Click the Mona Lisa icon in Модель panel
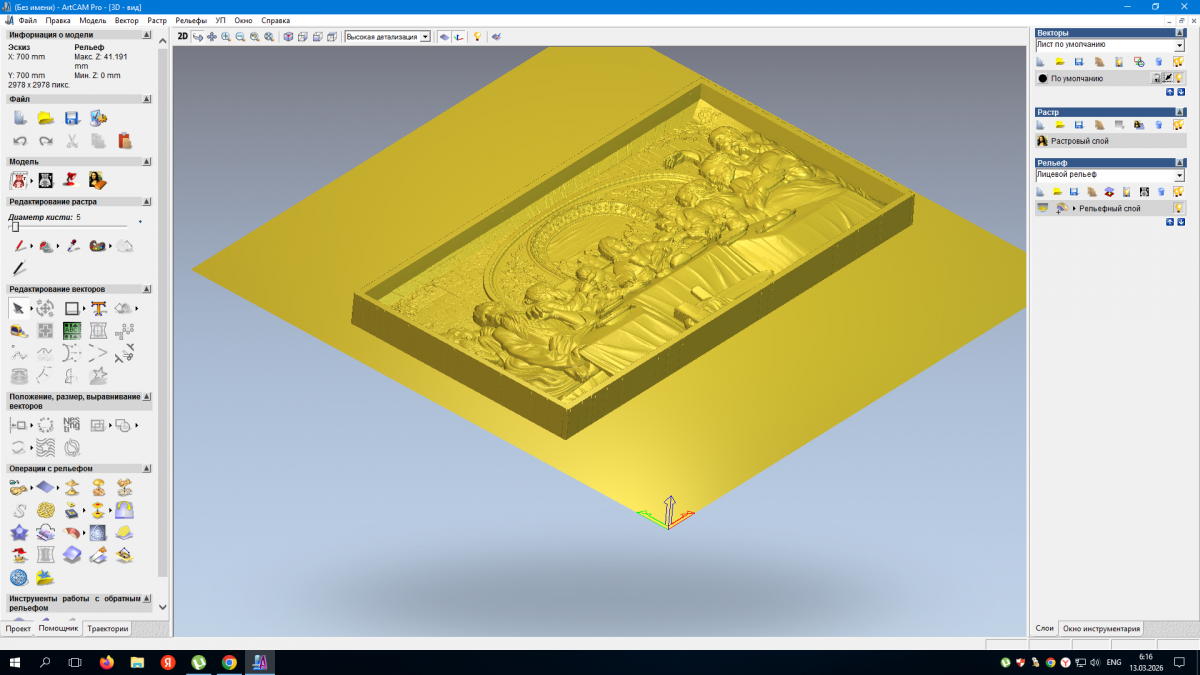 (97, 180)
